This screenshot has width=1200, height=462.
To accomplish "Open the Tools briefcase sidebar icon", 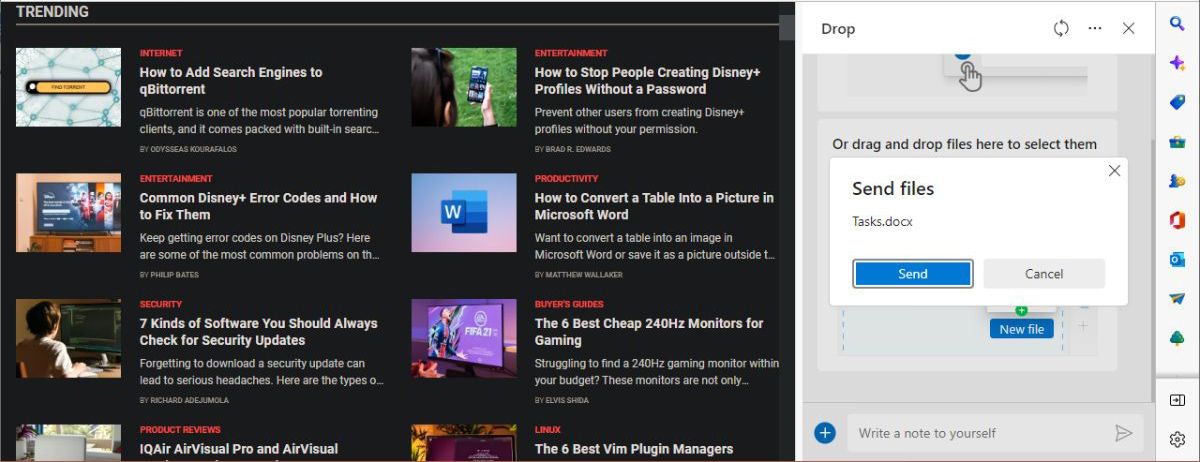I will pyautogui.click(x=1177, y=142).
